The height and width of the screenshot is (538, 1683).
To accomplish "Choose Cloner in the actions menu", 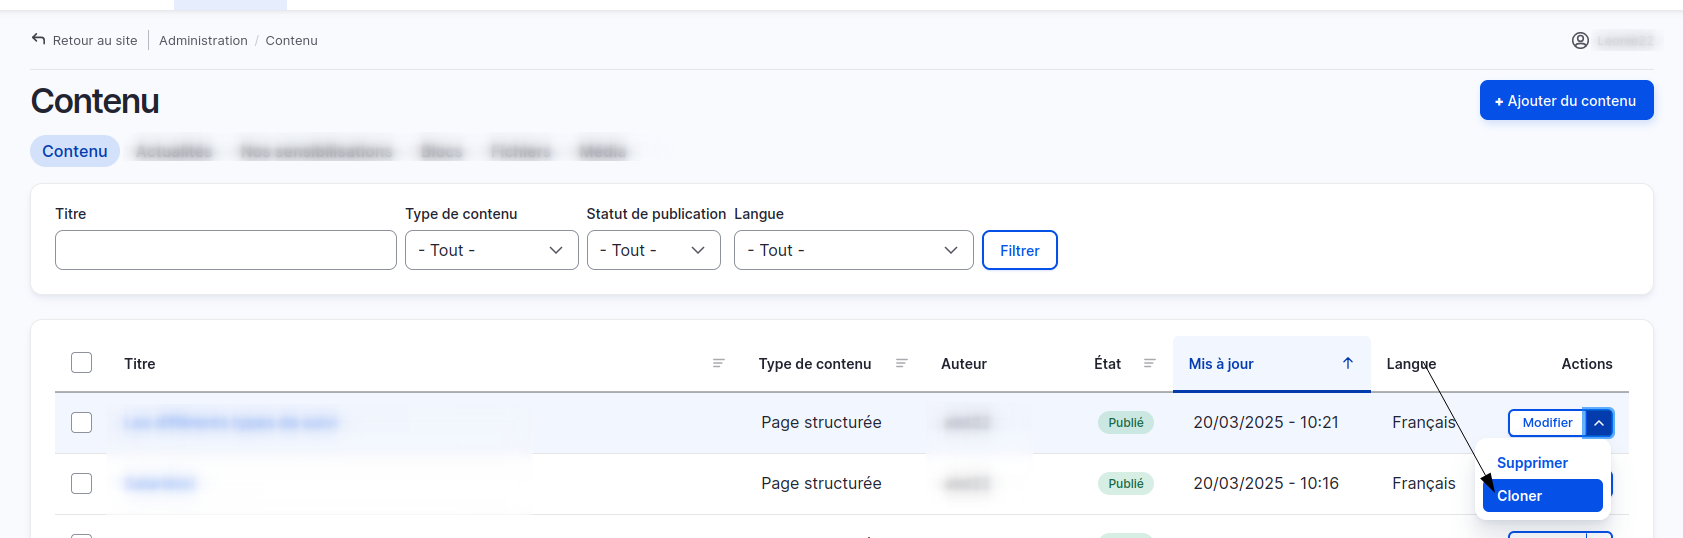I will (x=1543, y=496).
